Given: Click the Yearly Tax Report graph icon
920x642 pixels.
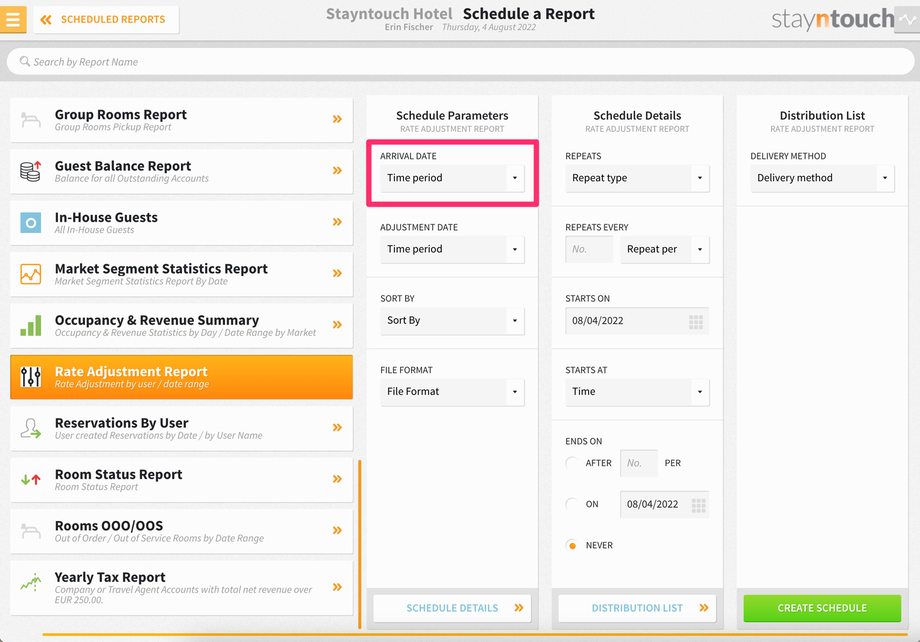Looking at the screenshot, I should [31, 582].
